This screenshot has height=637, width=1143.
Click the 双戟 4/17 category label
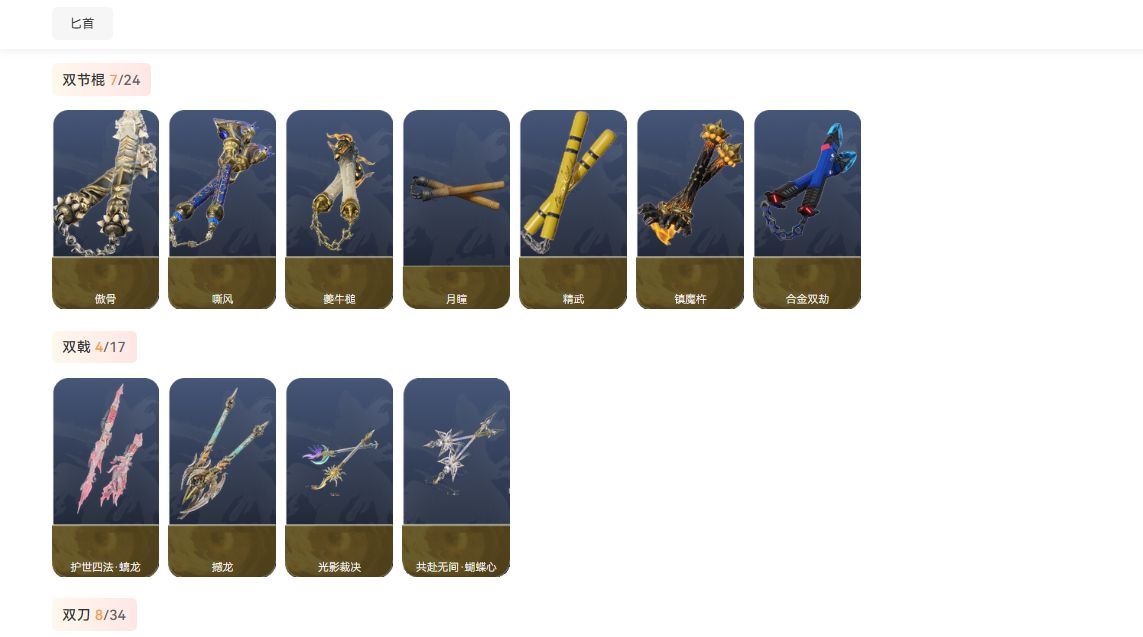[94, 347]
